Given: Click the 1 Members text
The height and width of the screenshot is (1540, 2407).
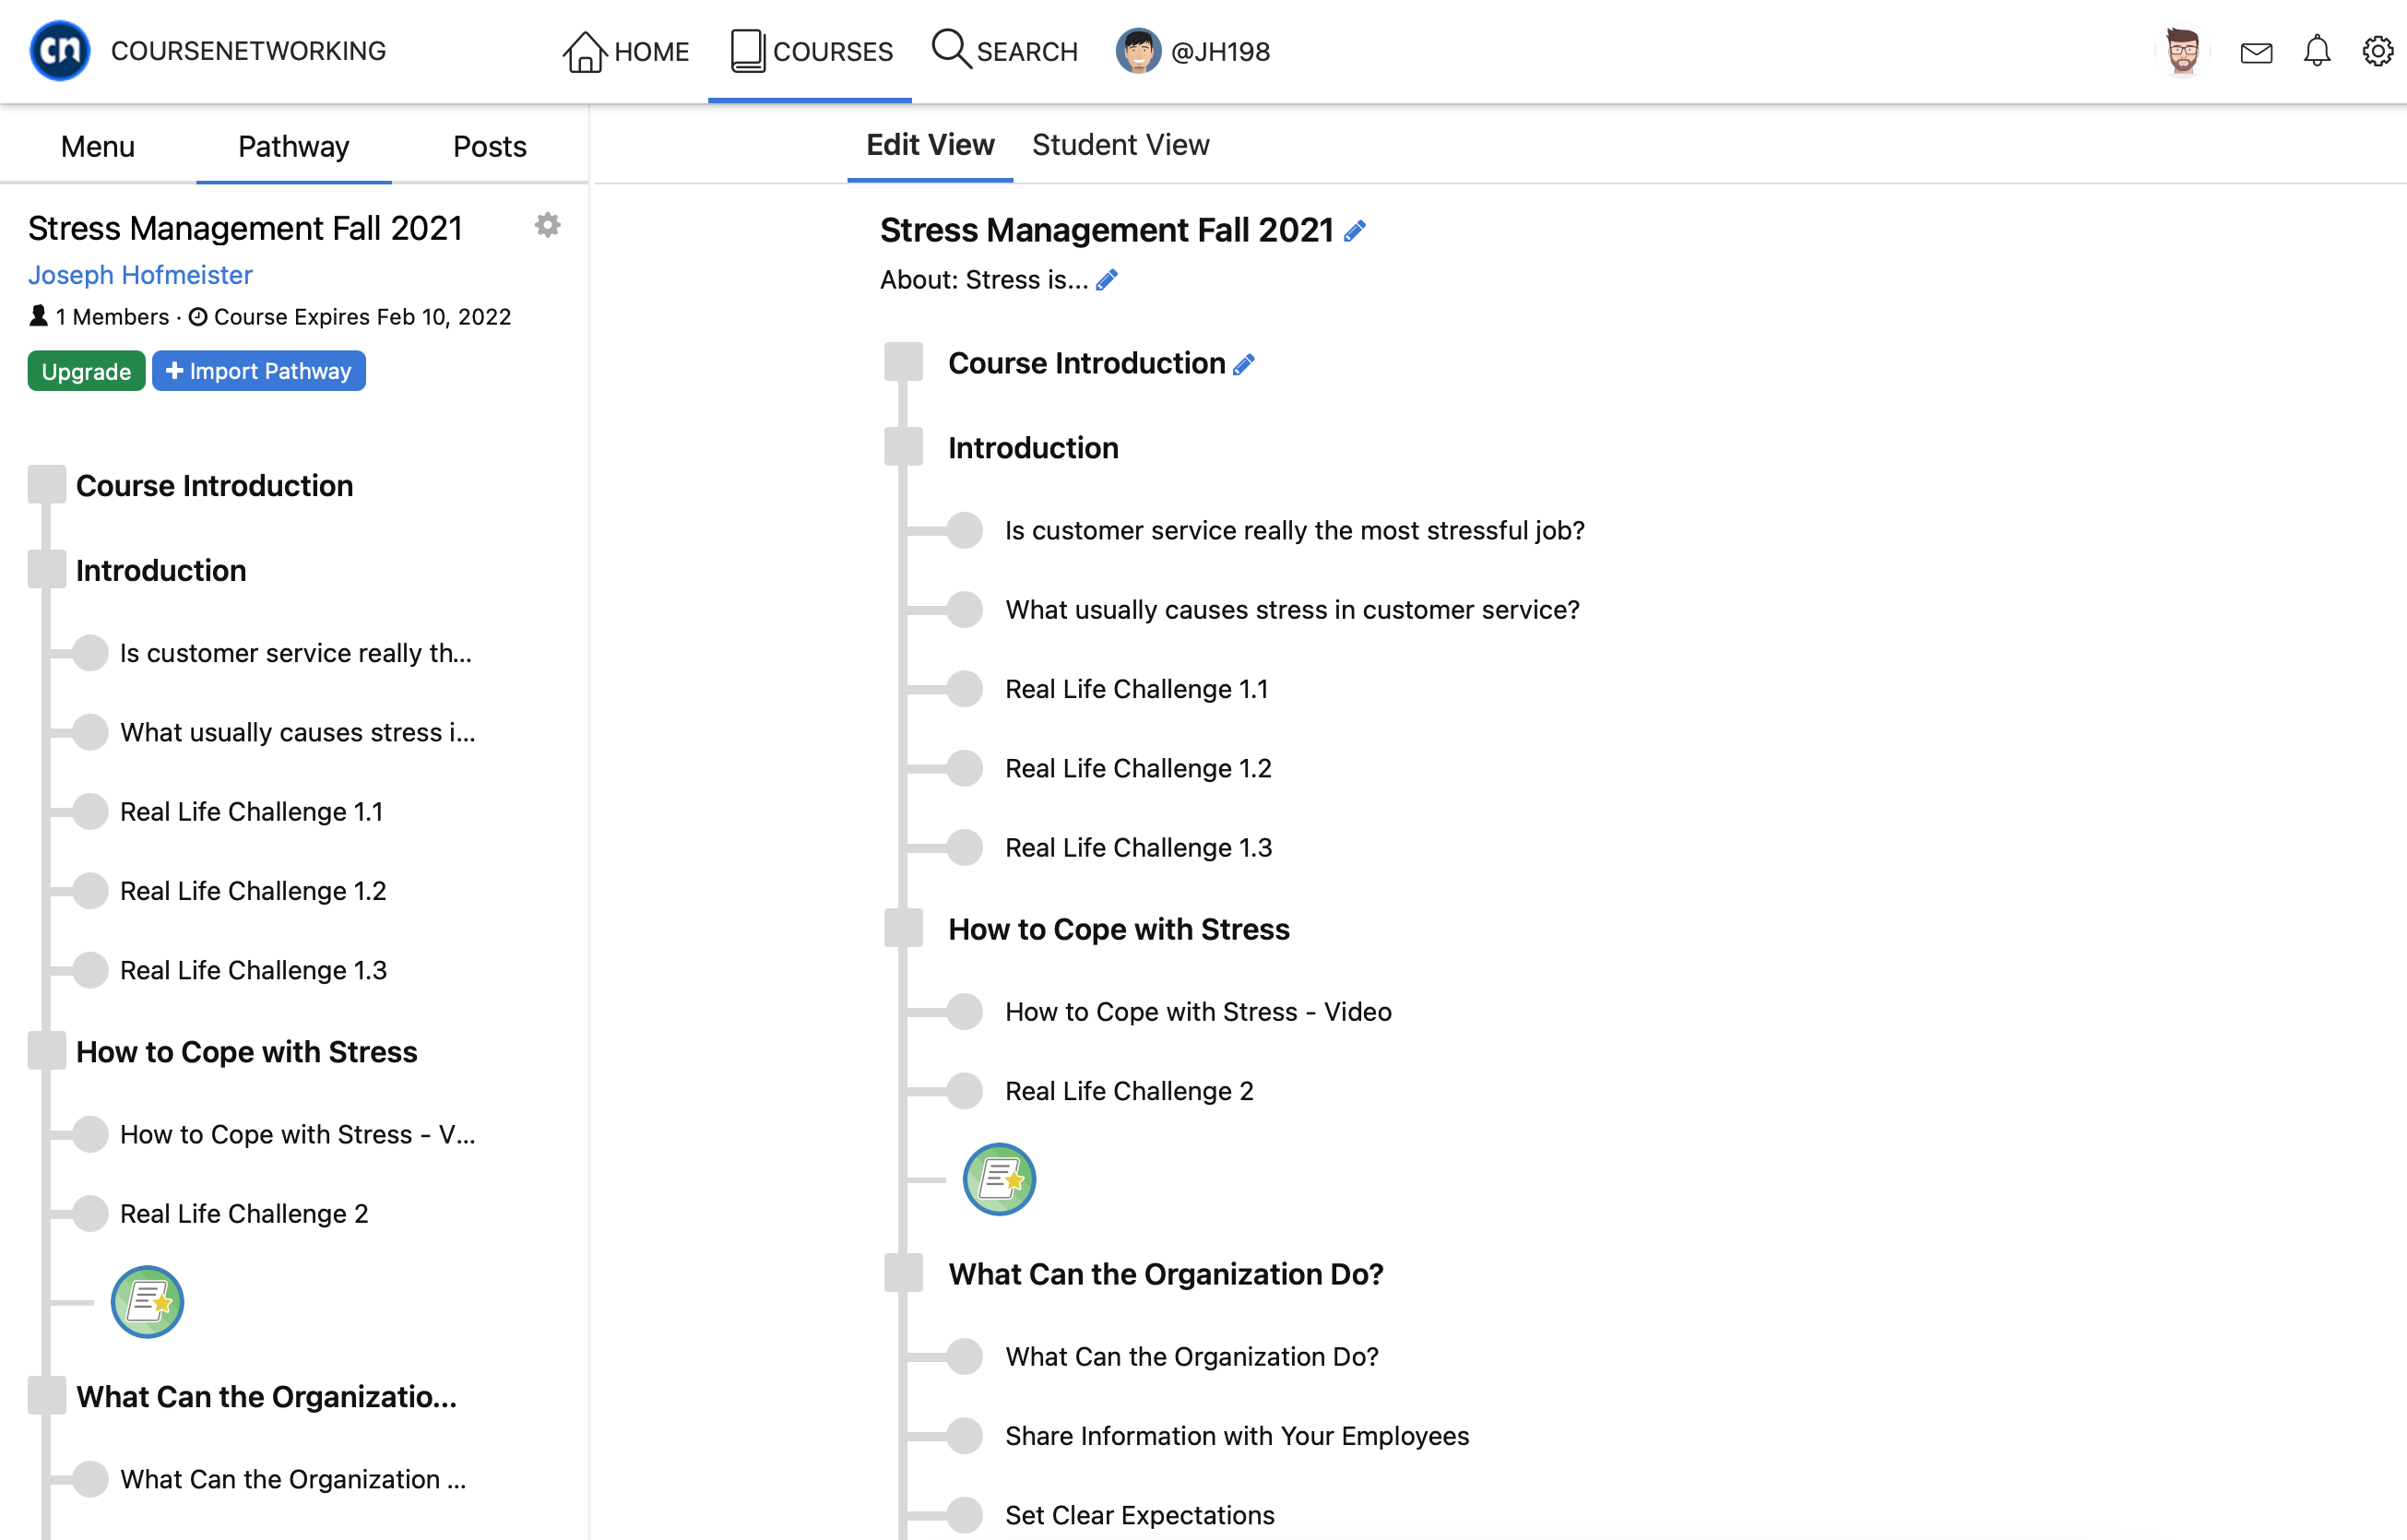Looking at the screenshot, I should (x=112, y=317).
